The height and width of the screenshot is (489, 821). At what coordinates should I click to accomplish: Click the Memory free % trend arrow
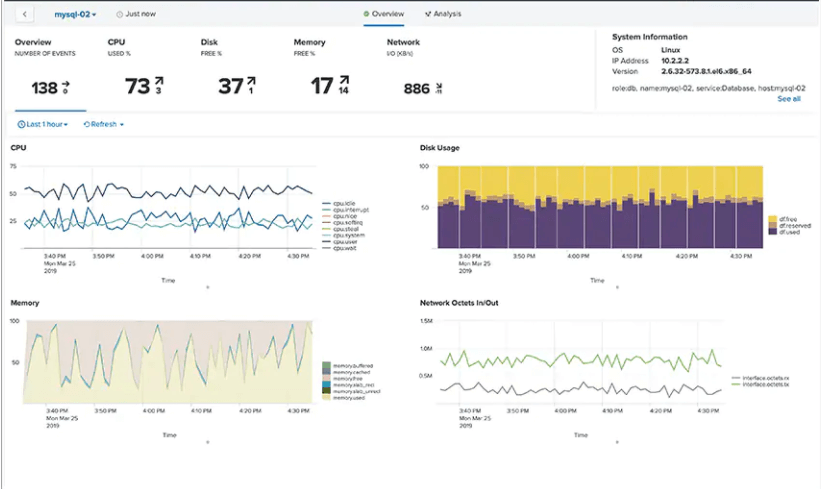pyautogui.click(x=345, y=82)
